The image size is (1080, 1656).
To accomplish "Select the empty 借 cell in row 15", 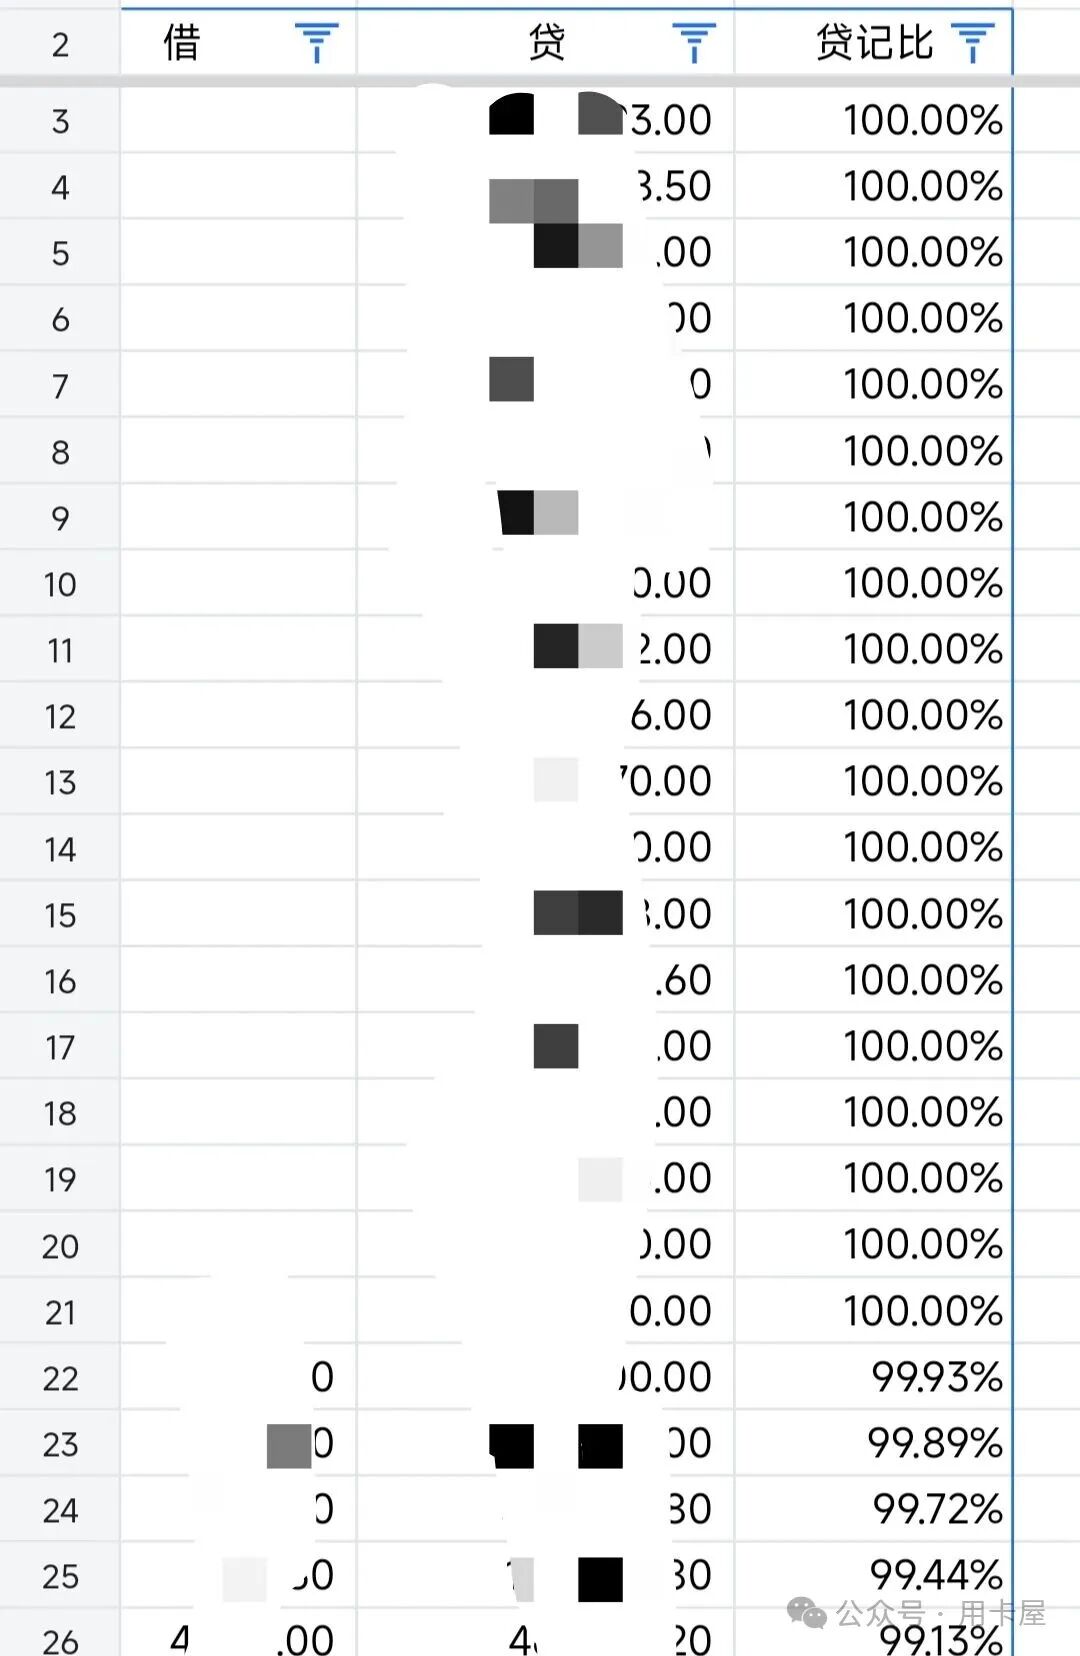I will click(x=238, y=914).
